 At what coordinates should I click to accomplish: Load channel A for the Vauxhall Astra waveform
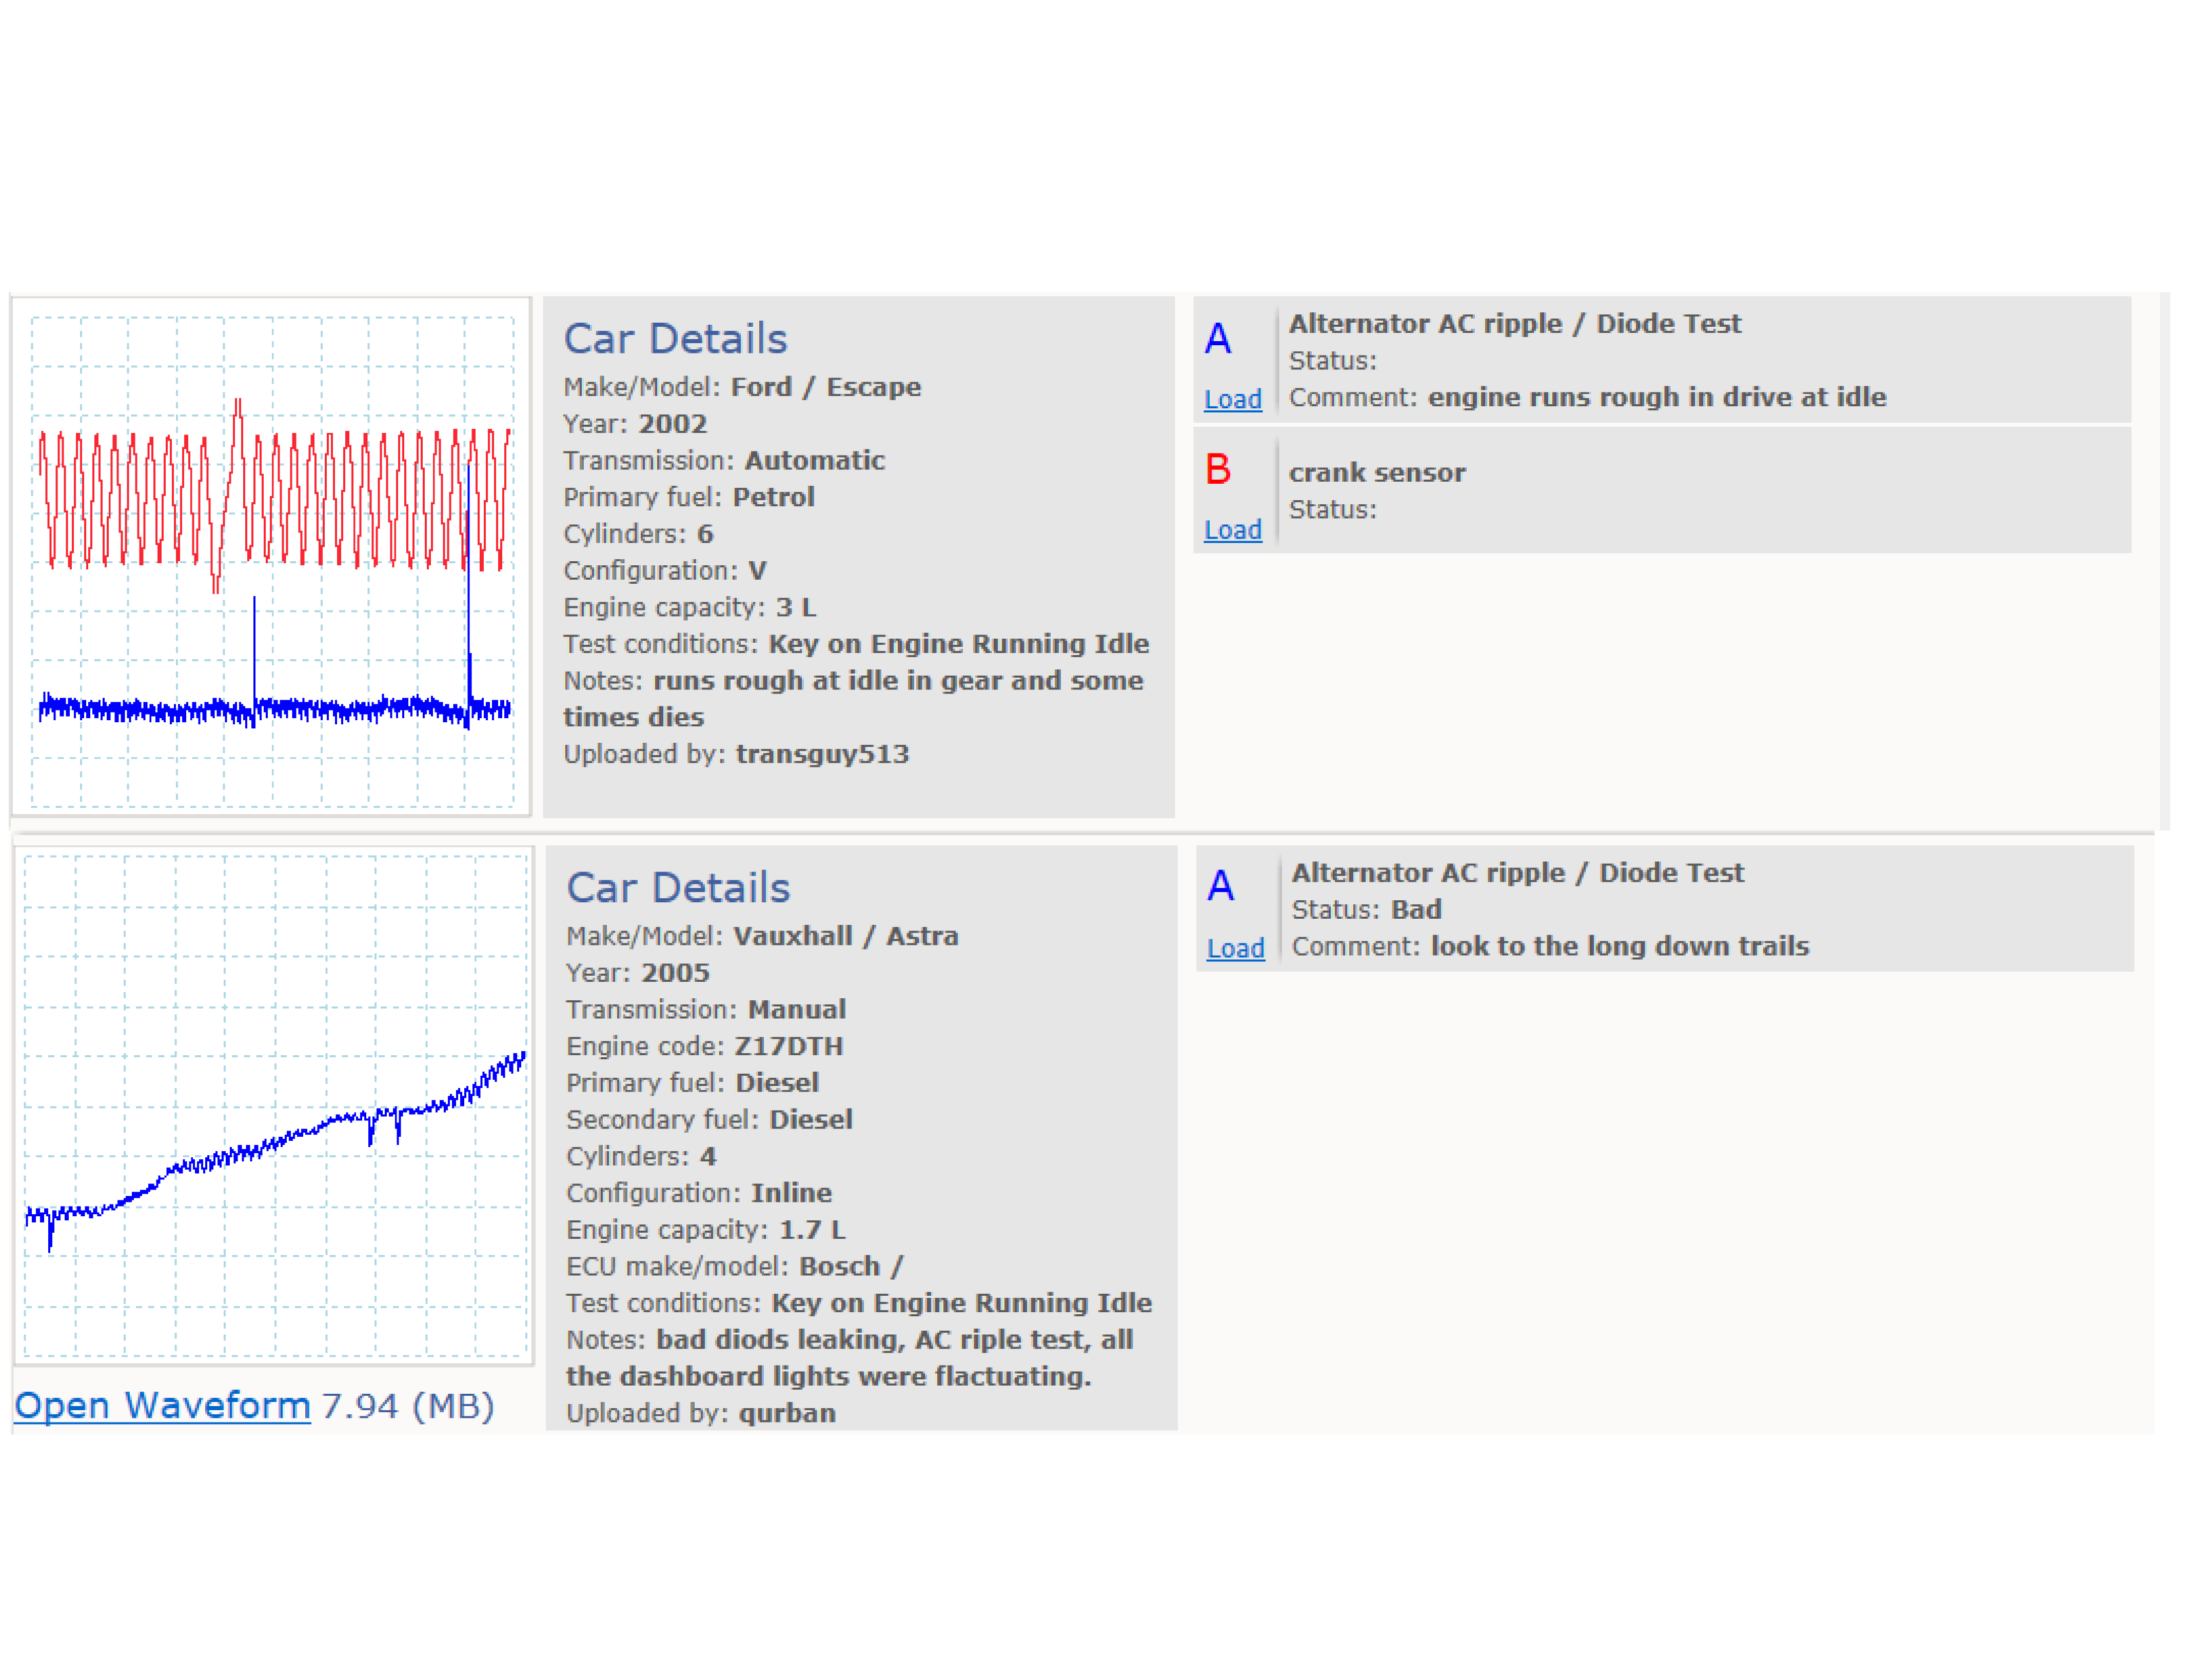coord(1235,948)
